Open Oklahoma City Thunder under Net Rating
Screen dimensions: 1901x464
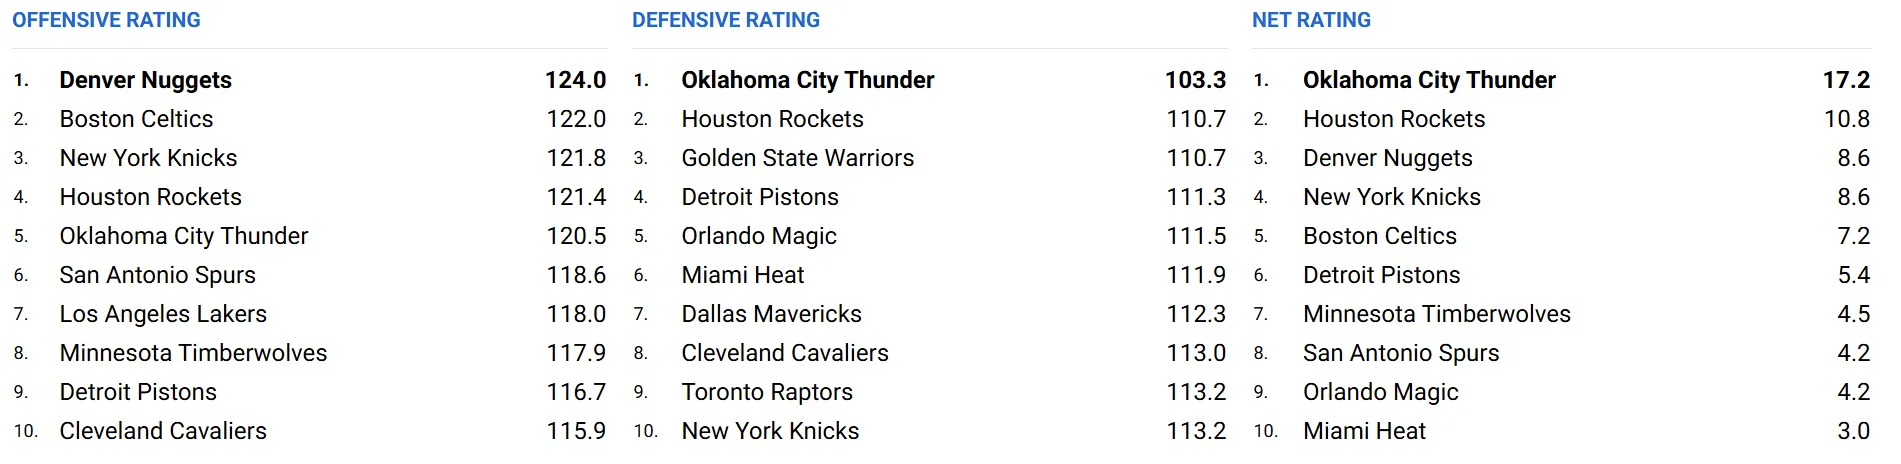coord(1430,80)
